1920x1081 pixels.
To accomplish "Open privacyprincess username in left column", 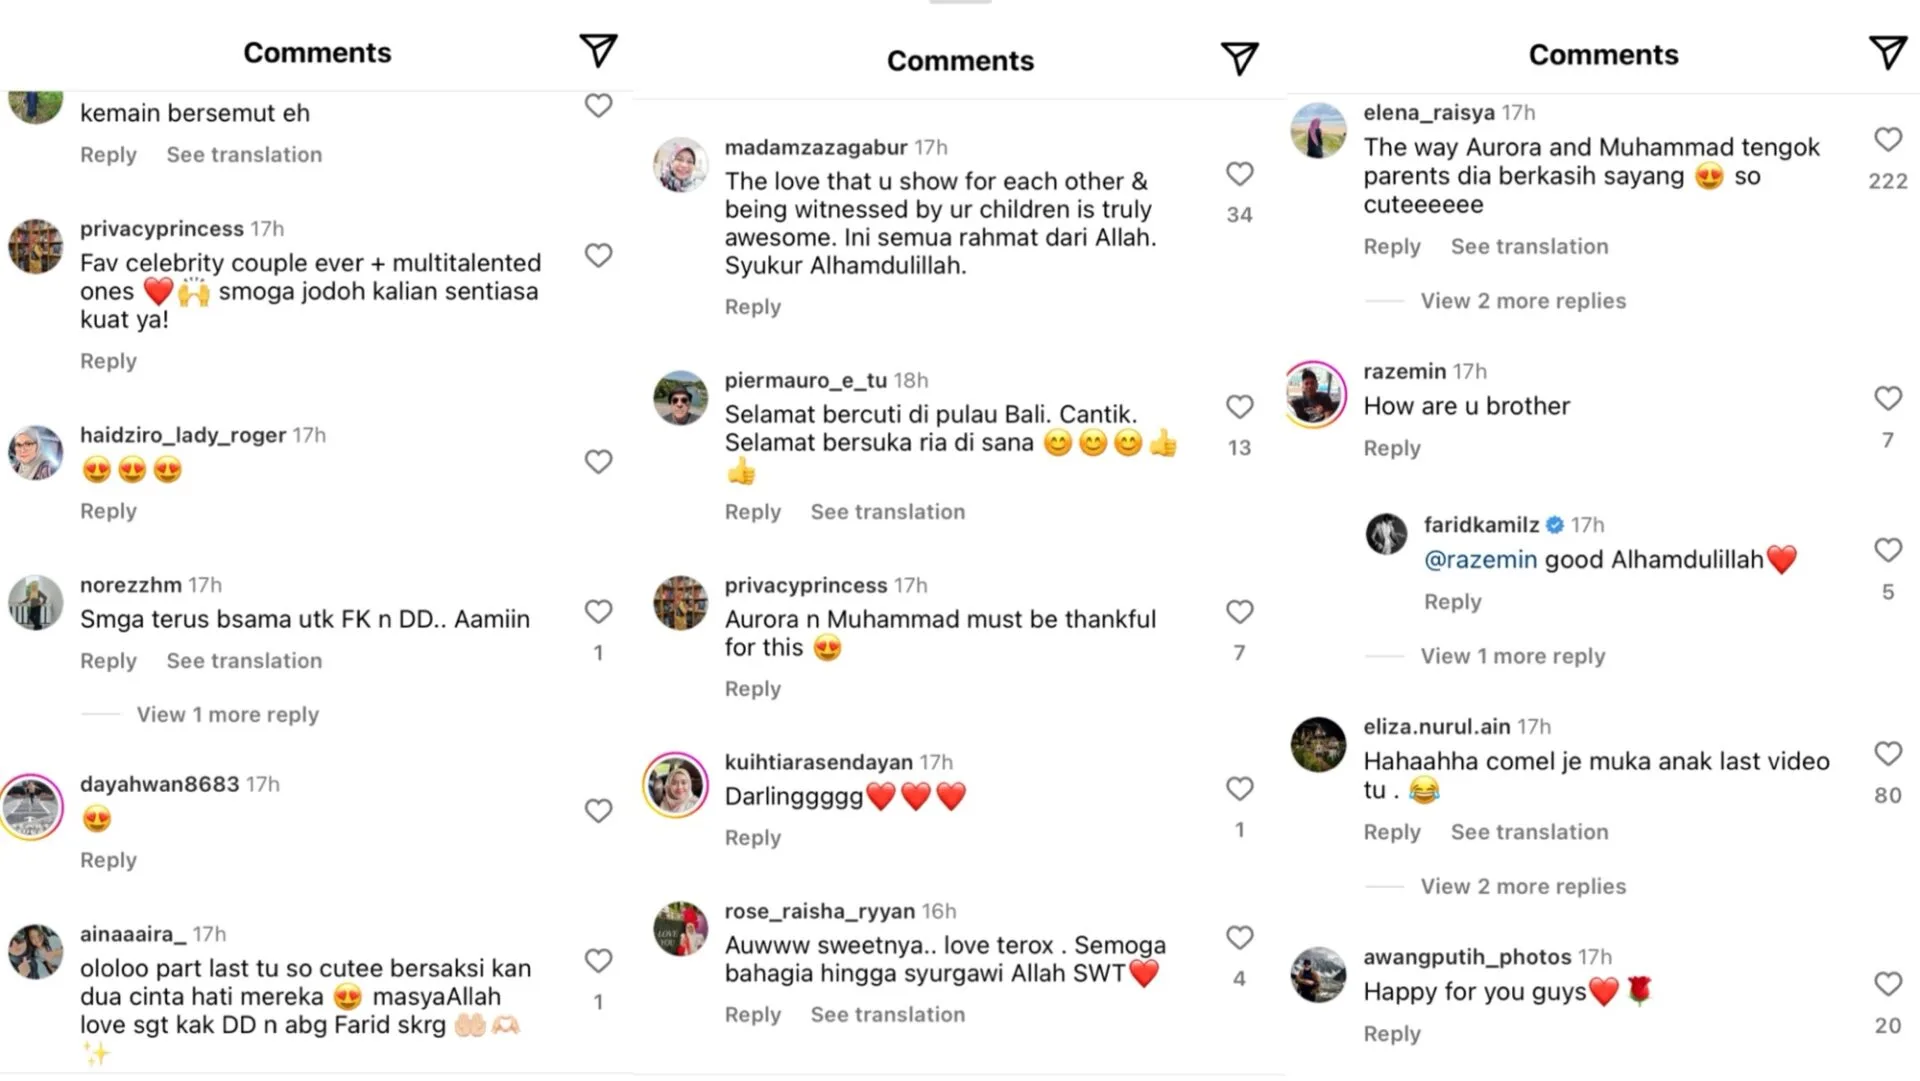I will (161, 229).
